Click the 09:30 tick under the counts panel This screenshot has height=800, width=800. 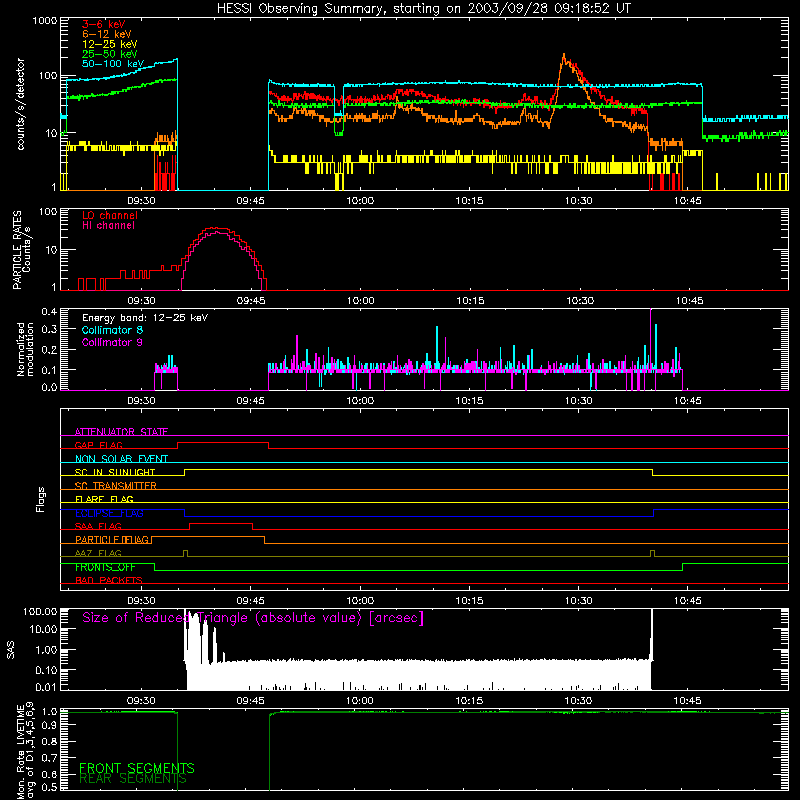click(141, 201)
